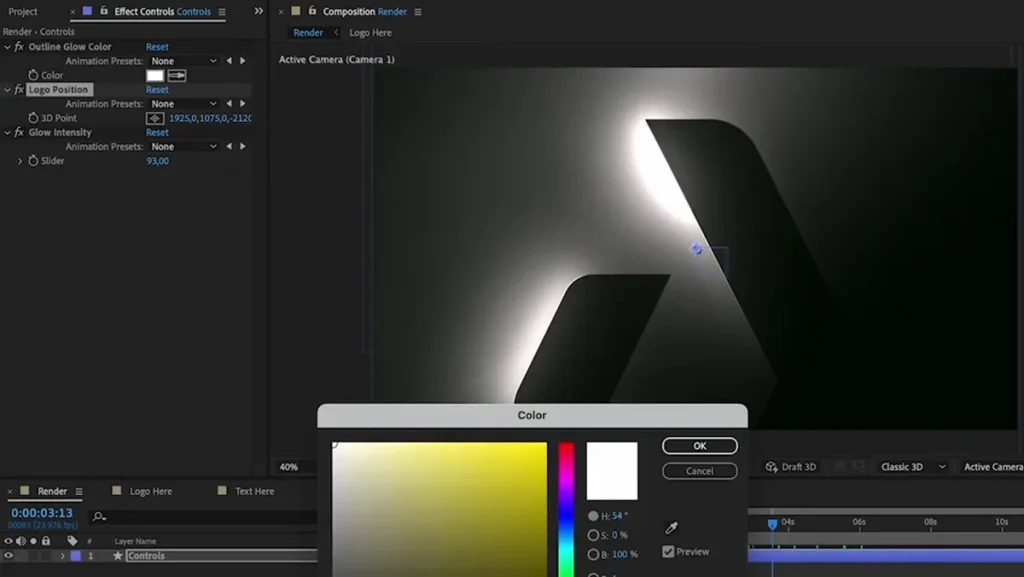The width and height of the screenshot is (1024, 577).
Task: Close the Effect Controls panel tab
Action: [72, 12]
